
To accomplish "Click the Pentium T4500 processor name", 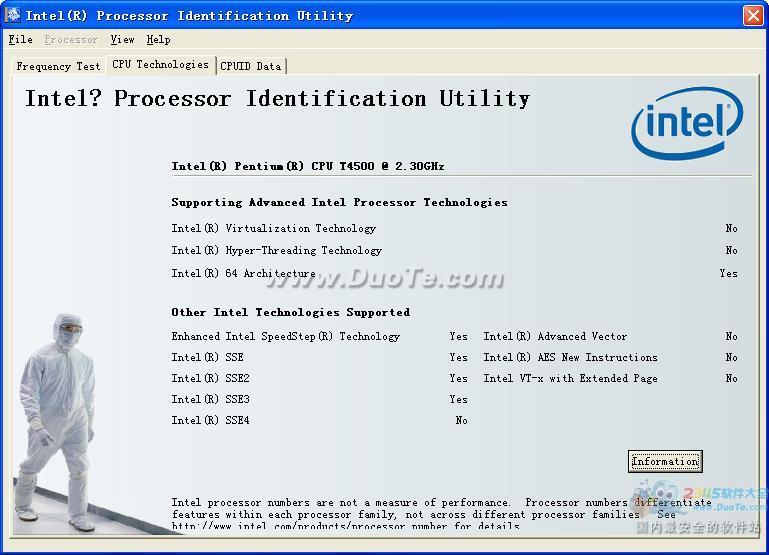I will pyautogui.click(x=308, y=166).
